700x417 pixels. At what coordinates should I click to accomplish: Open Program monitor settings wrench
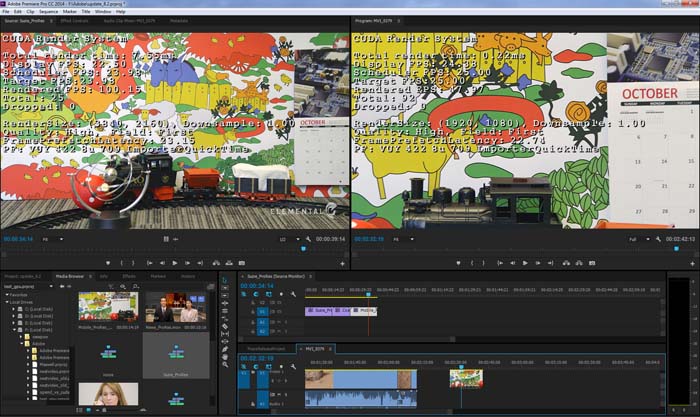tap(658, 239)
